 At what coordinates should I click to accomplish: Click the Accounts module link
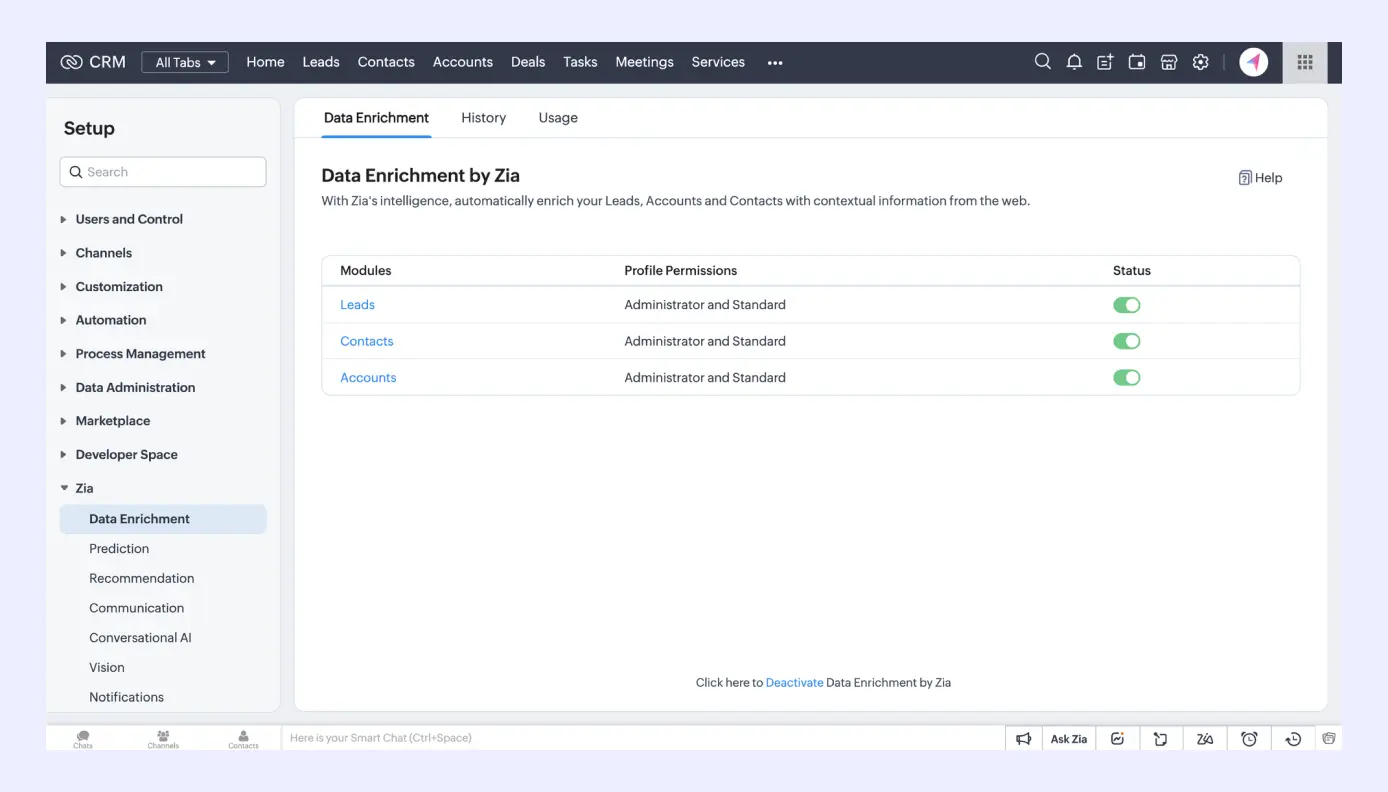(368, 378)
